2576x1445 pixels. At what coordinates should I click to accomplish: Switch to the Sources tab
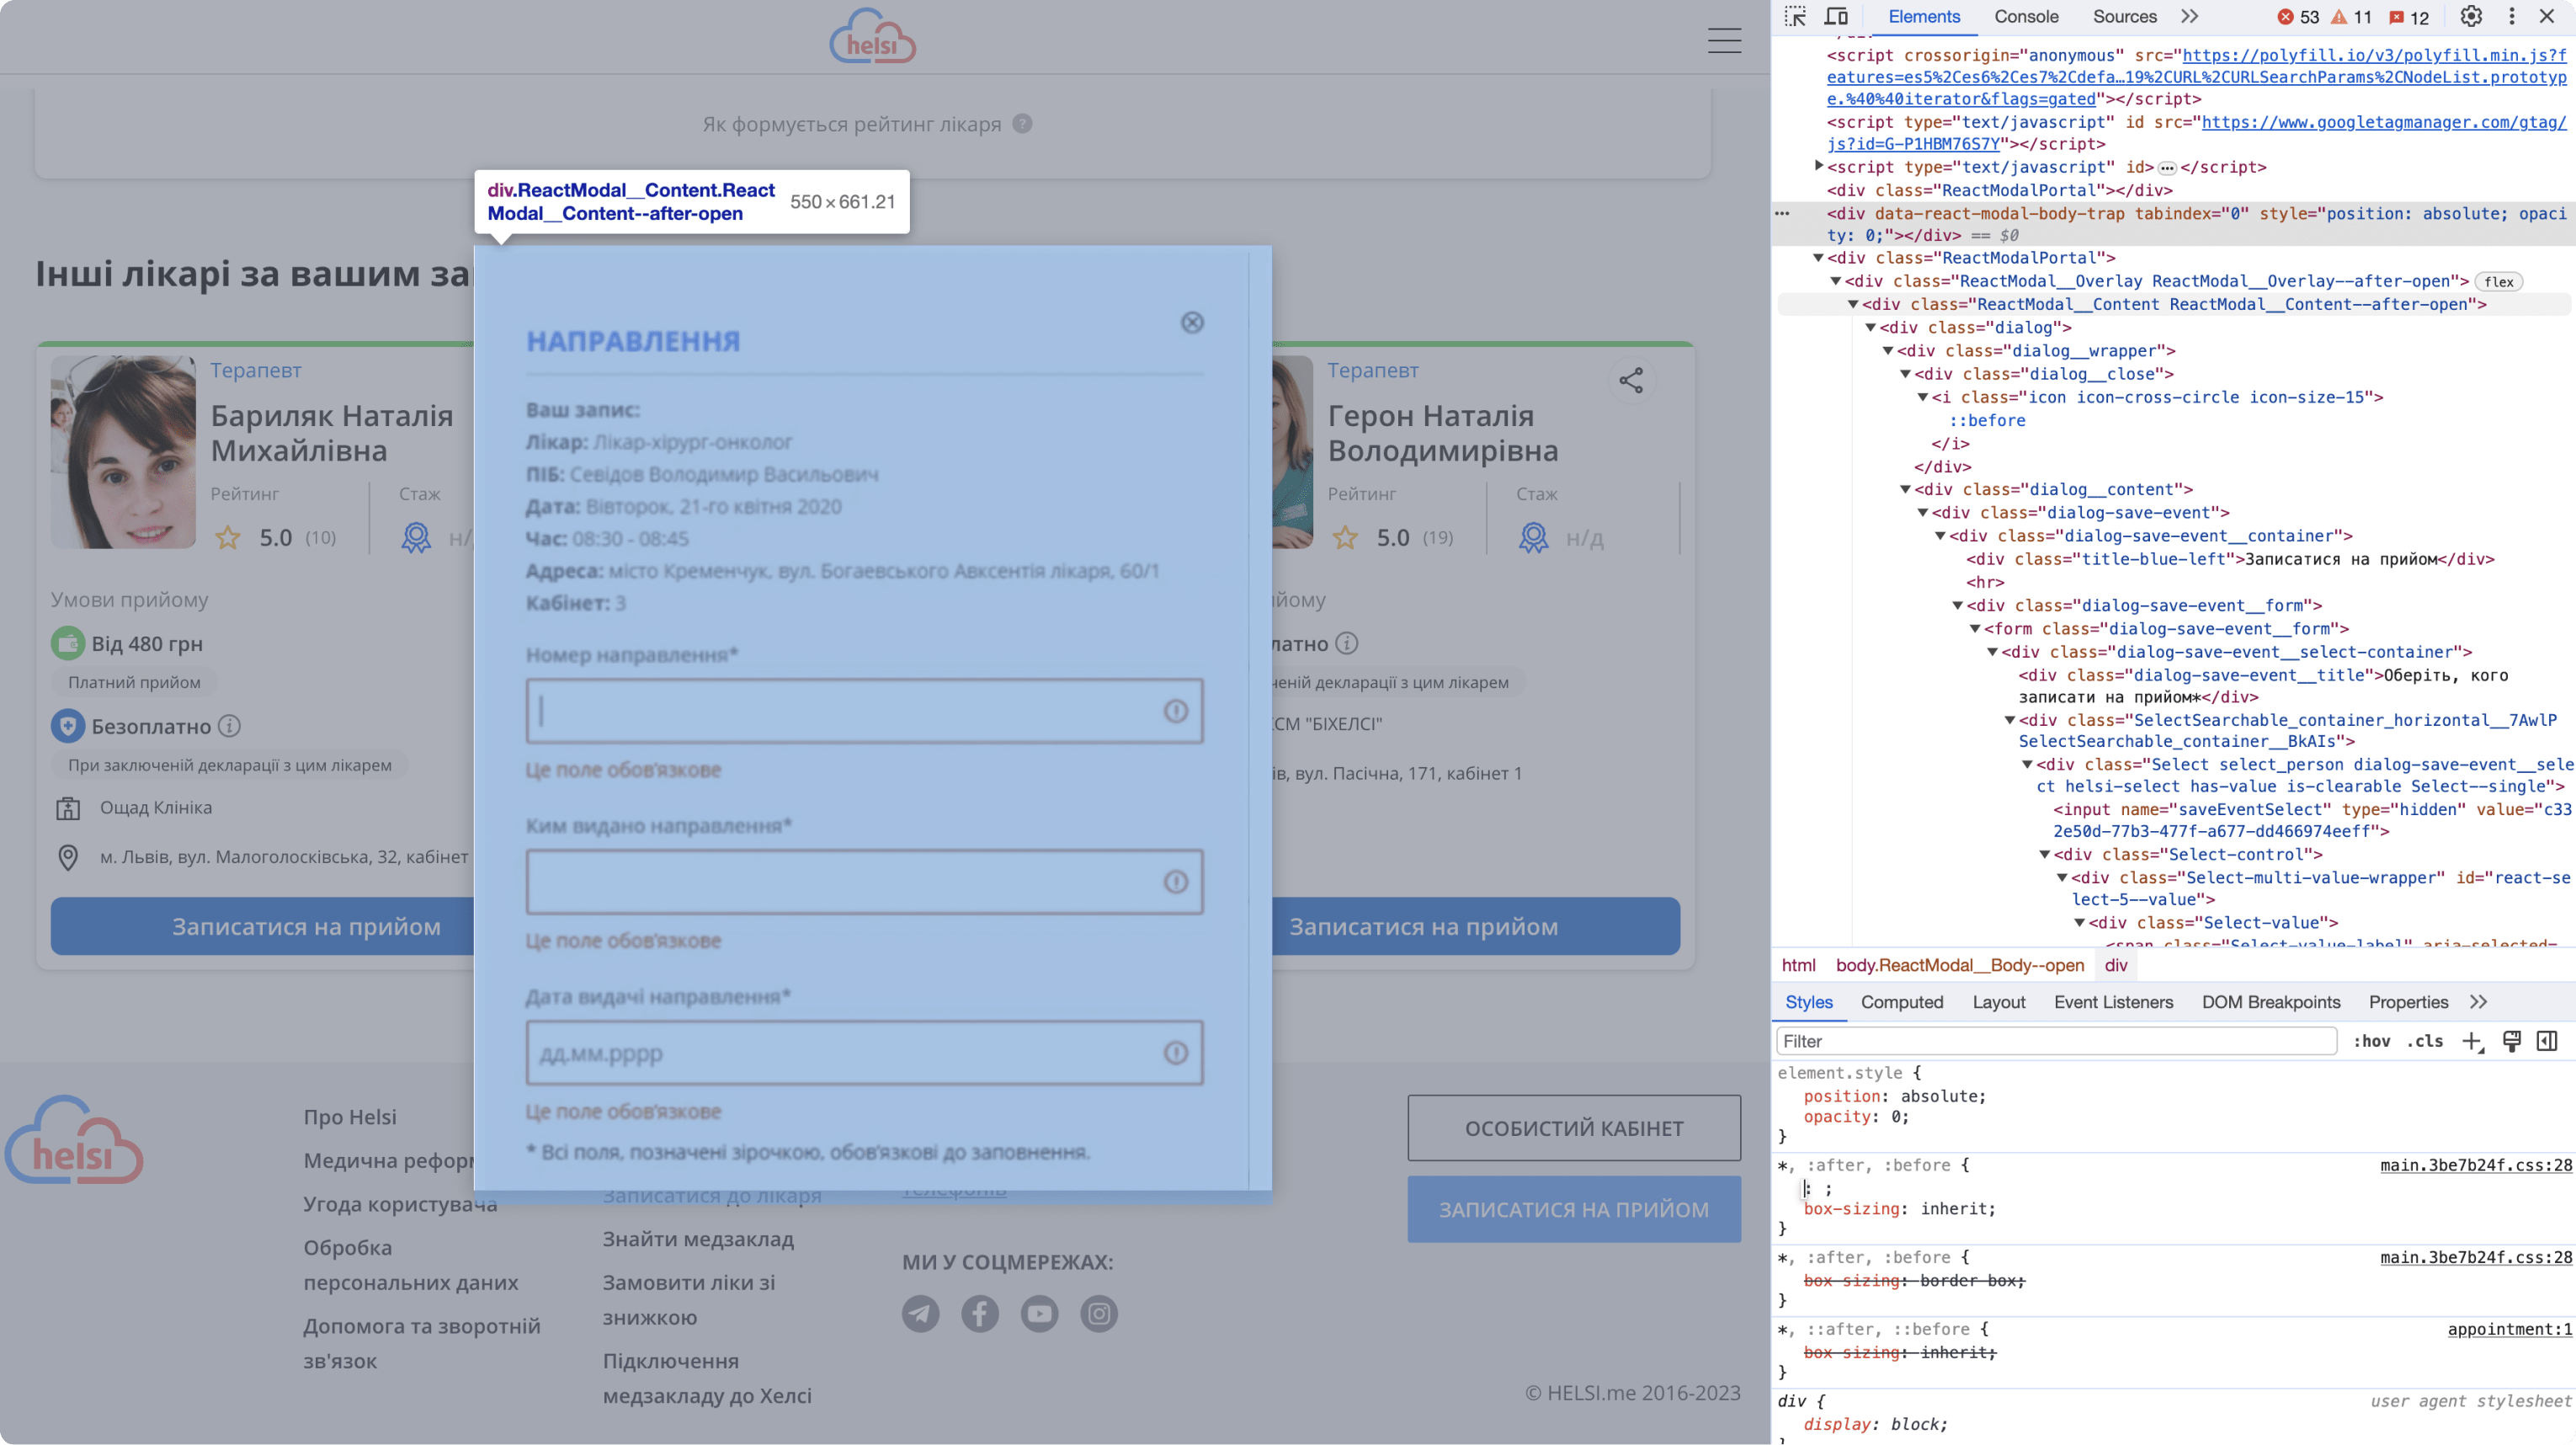tap(2124, 16)
